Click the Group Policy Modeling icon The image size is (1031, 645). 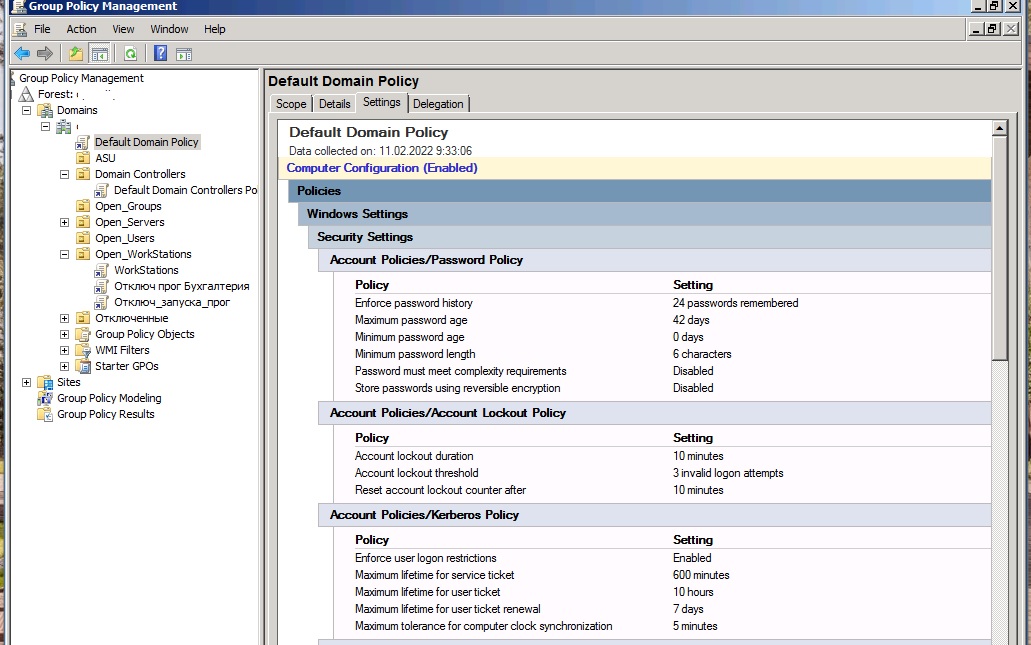click(45, 398)
